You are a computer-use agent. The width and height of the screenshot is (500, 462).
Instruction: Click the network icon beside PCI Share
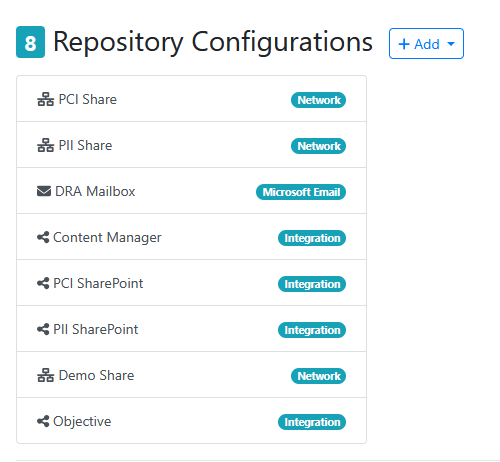point(45,99)
